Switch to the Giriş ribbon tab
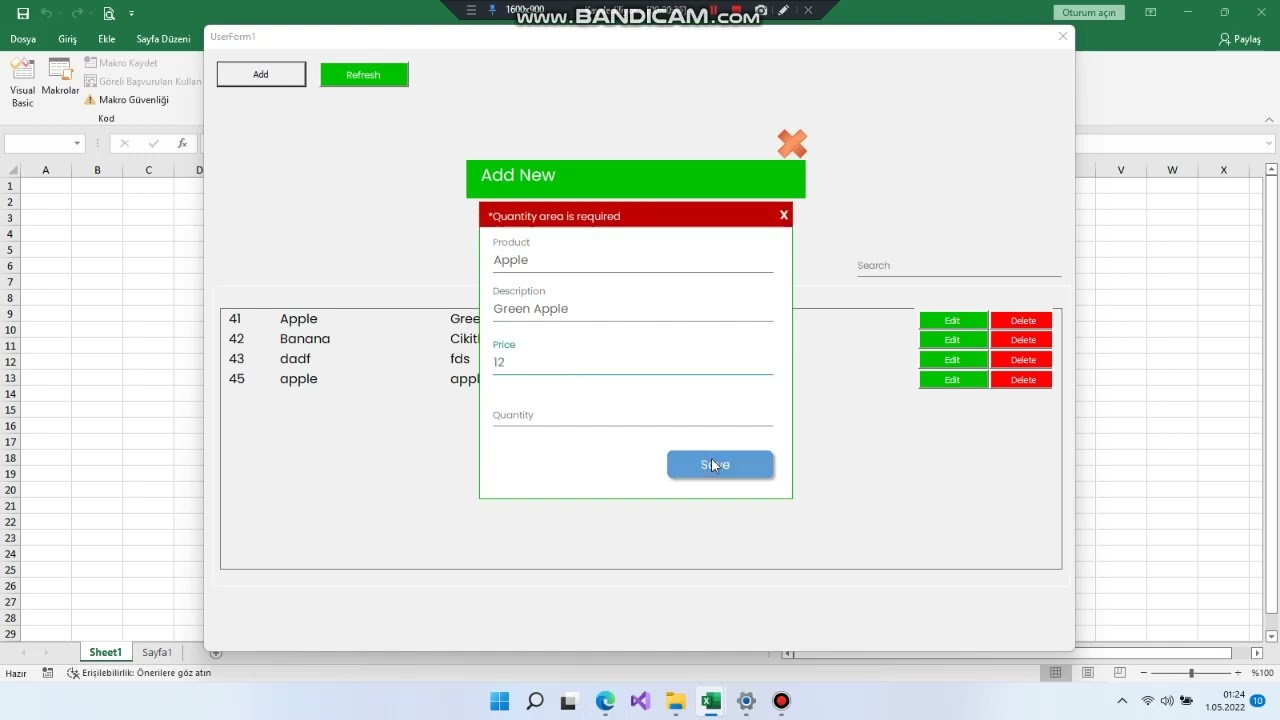The height and width of the screenshot is (720, 1280). coord(67,39)
